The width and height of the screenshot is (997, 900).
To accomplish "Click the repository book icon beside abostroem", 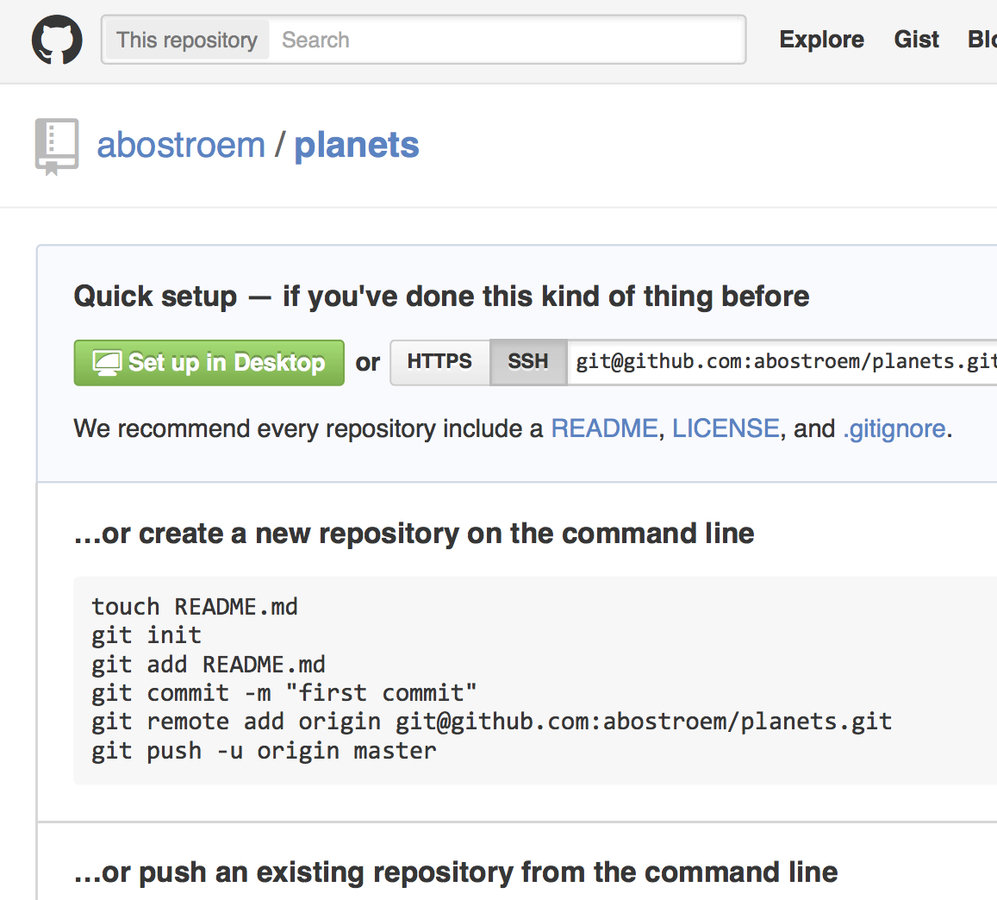I will click(x=57, y=146).
